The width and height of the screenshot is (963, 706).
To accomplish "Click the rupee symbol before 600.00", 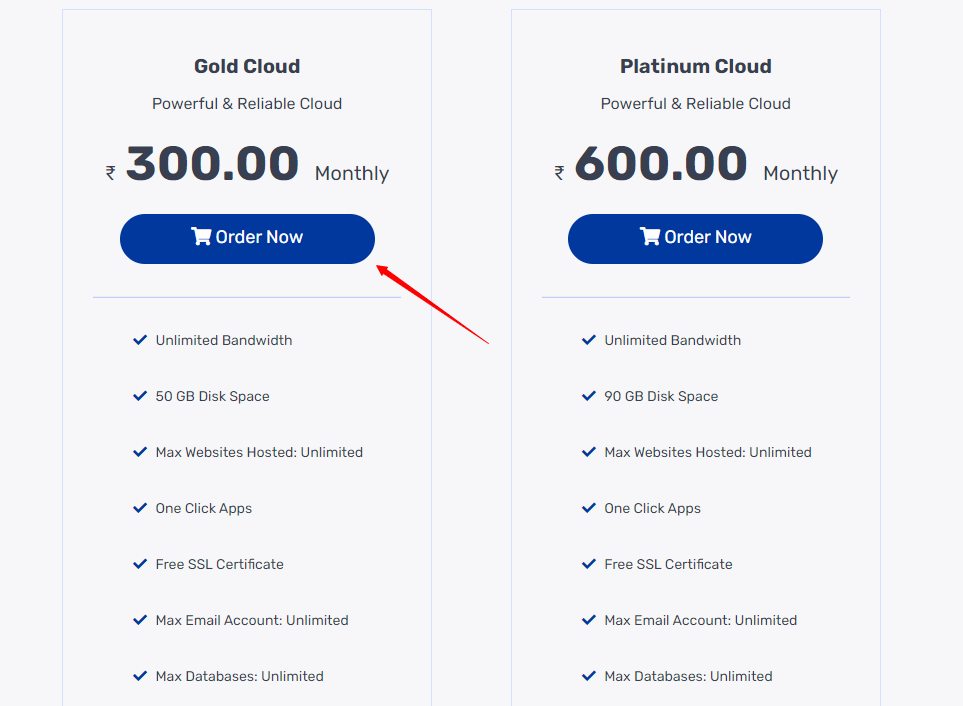I will (x=559, y=173).
